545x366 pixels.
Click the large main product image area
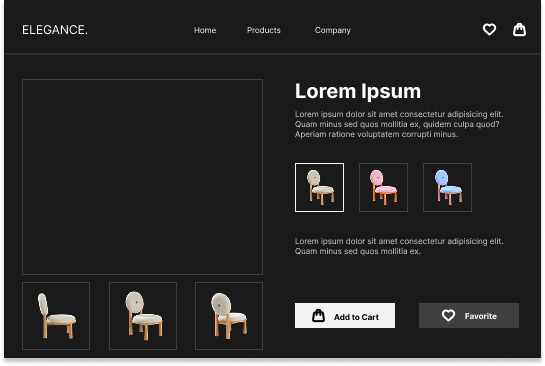tap(143, 177)
